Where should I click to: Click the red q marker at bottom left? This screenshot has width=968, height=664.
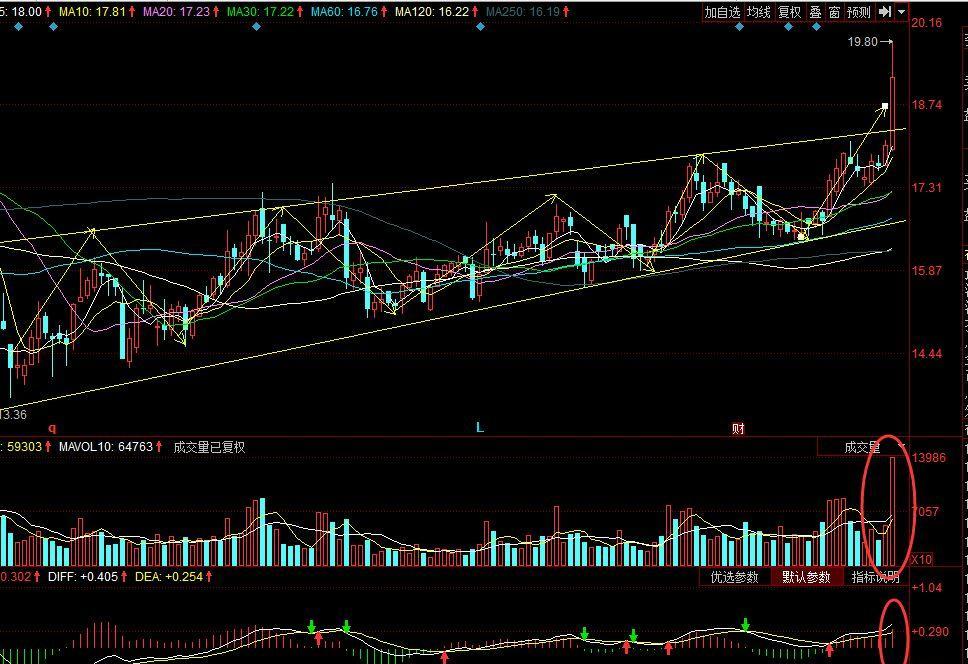(52, 428)
